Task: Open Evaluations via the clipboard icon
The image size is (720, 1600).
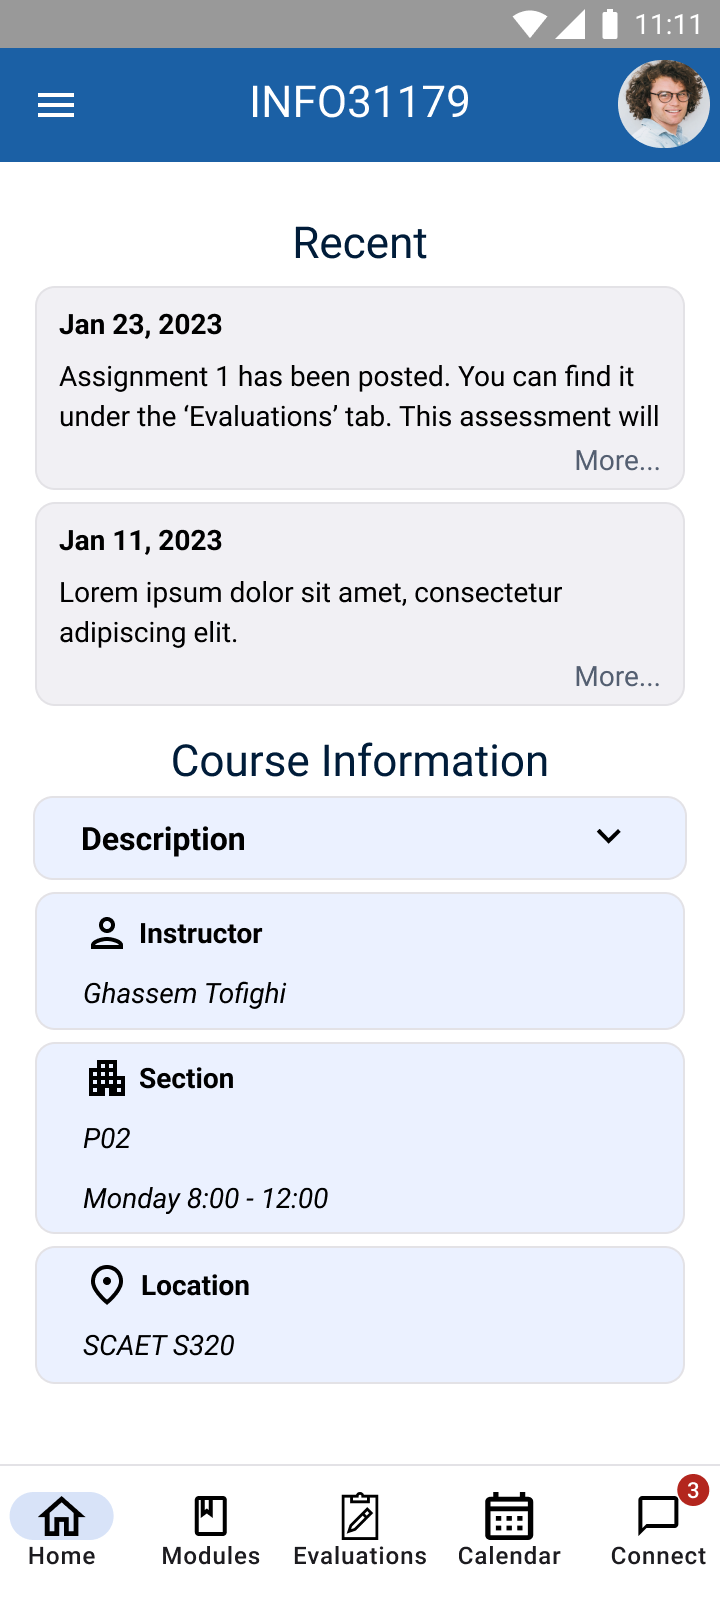Action: pyautogui.click(x=360, y=1516)
